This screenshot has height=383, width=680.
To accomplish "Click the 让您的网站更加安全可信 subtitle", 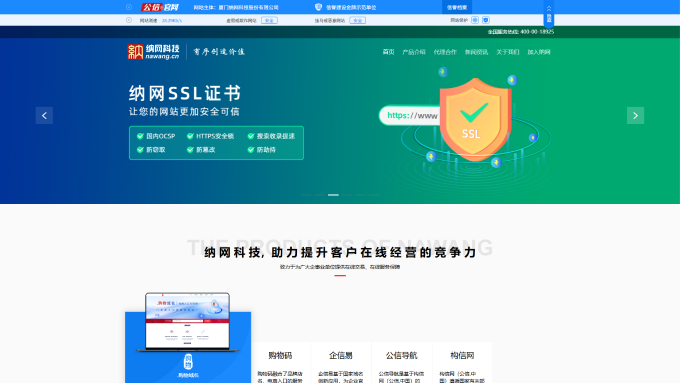I will pos(184,112).
